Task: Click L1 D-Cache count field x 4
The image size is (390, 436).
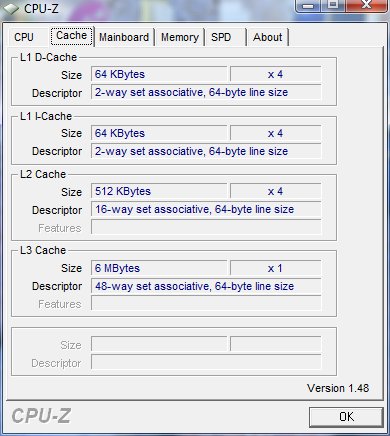Action: pyautogui.click(x=276, y=74)
